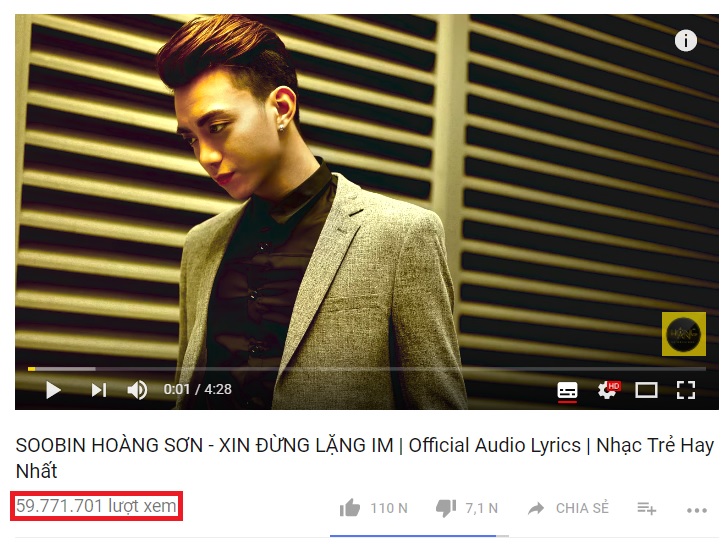The width and height of the screenshot is (724, 545).
Task: Skip to the next video
Action: click(99, 390)
